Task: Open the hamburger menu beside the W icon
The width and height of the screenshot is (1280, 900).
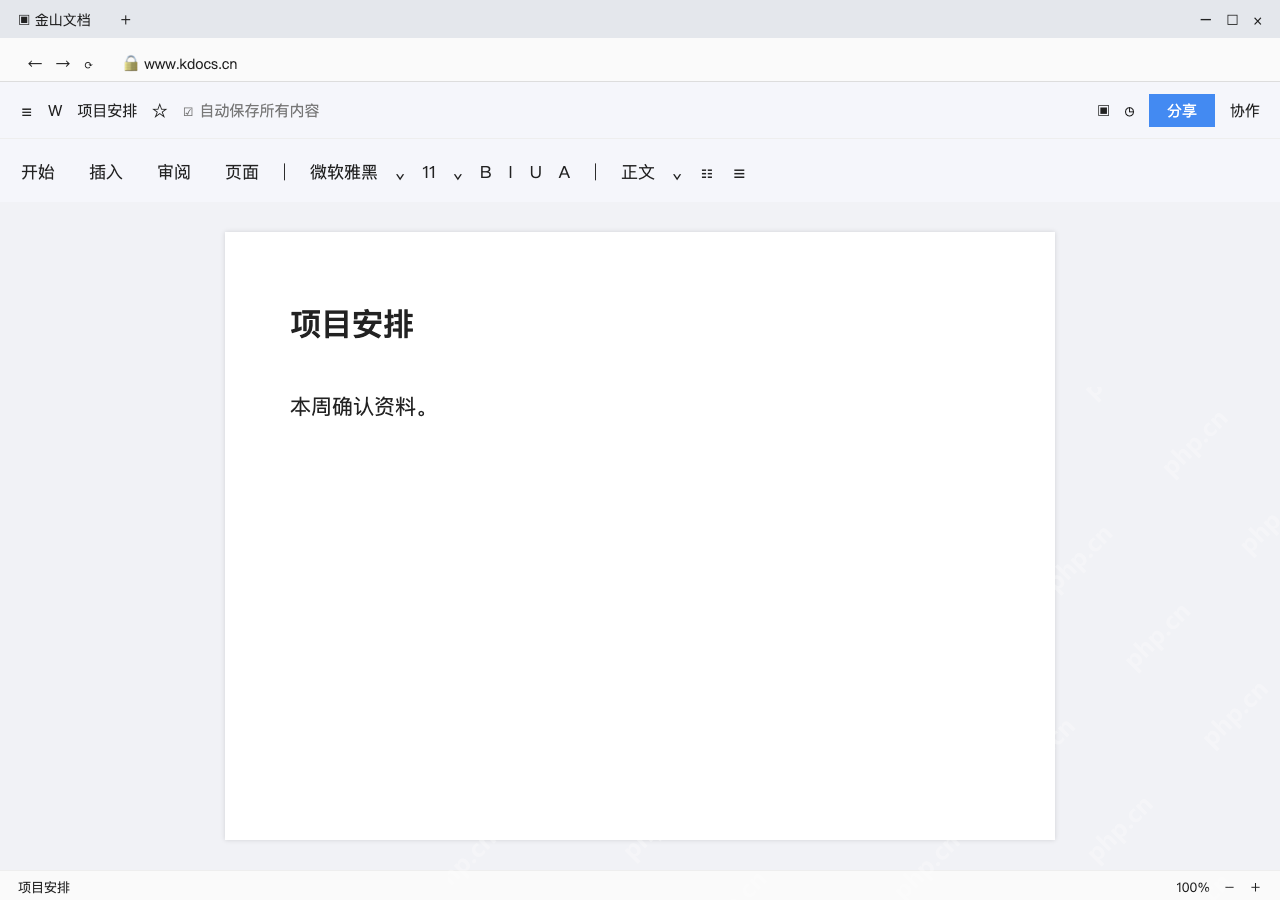Action: click(x=26, y=112)
